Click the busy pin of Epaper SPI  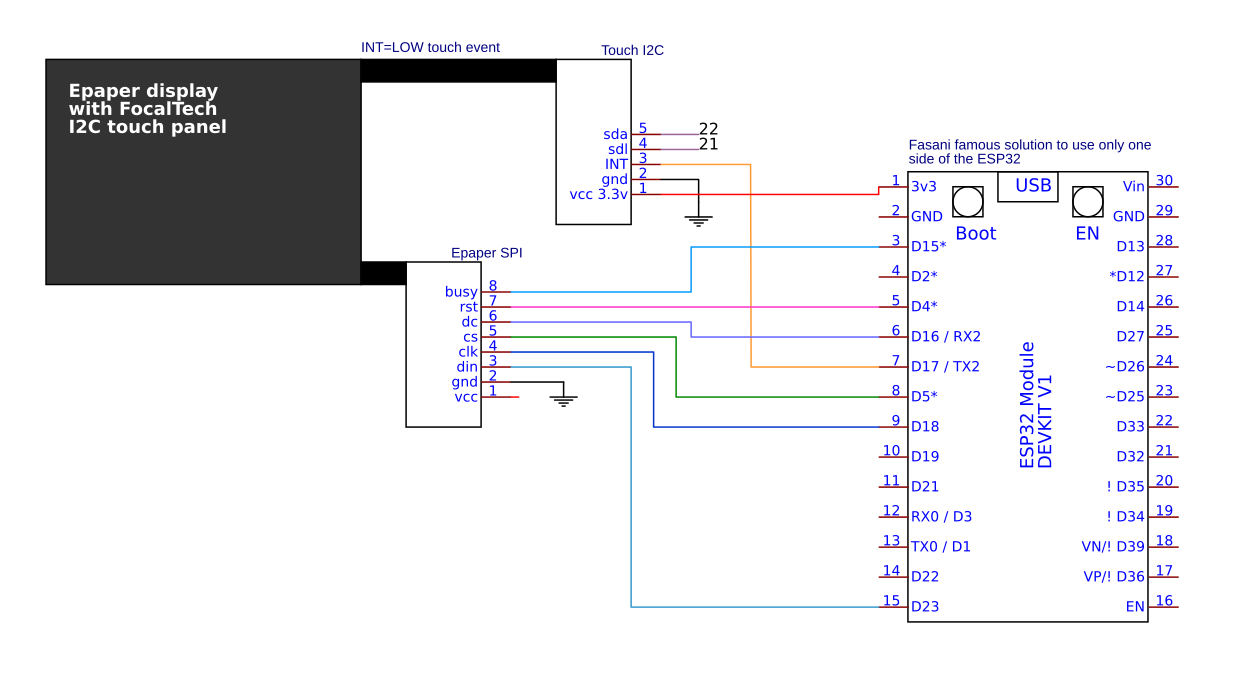(461, 292)
